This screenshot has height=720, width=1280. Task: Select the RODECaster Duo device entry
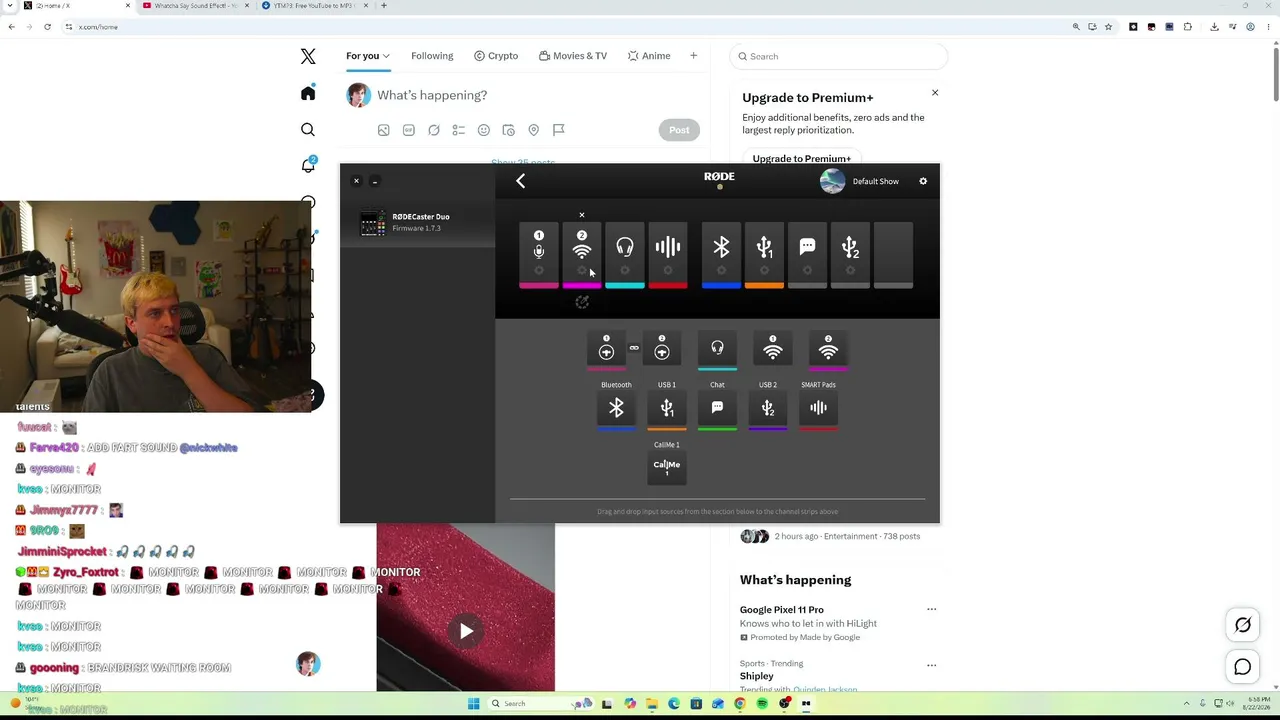[x=418, y=222]
